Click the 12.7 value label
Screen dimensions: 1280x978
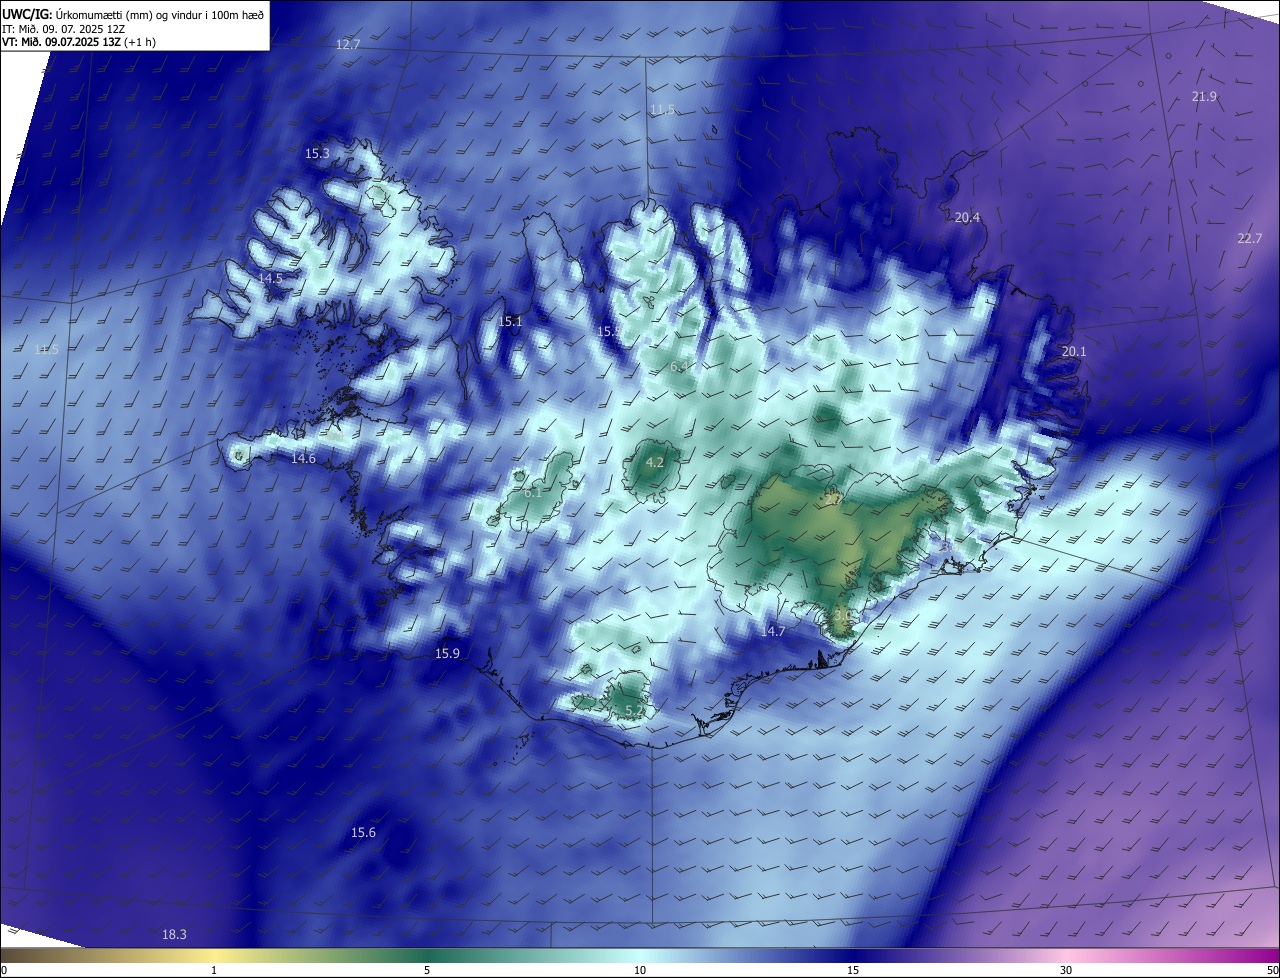[348, 45]
